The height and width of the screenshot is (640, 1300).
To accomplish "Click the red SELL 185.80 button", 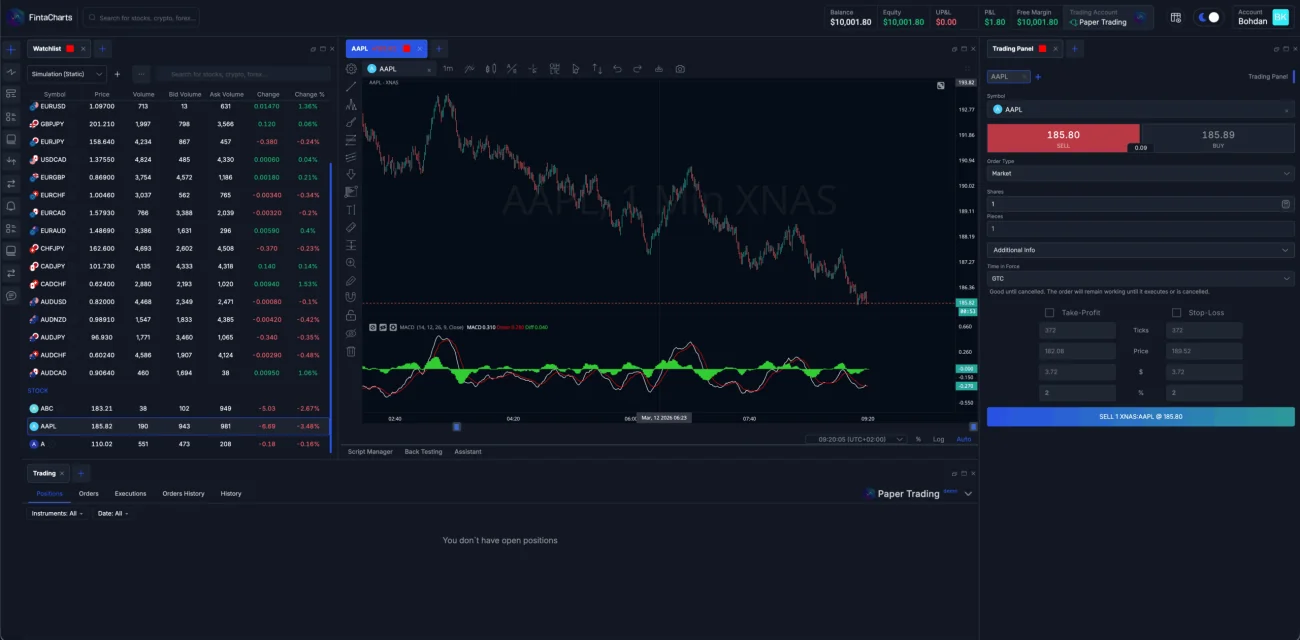I will pos(1062,138).
